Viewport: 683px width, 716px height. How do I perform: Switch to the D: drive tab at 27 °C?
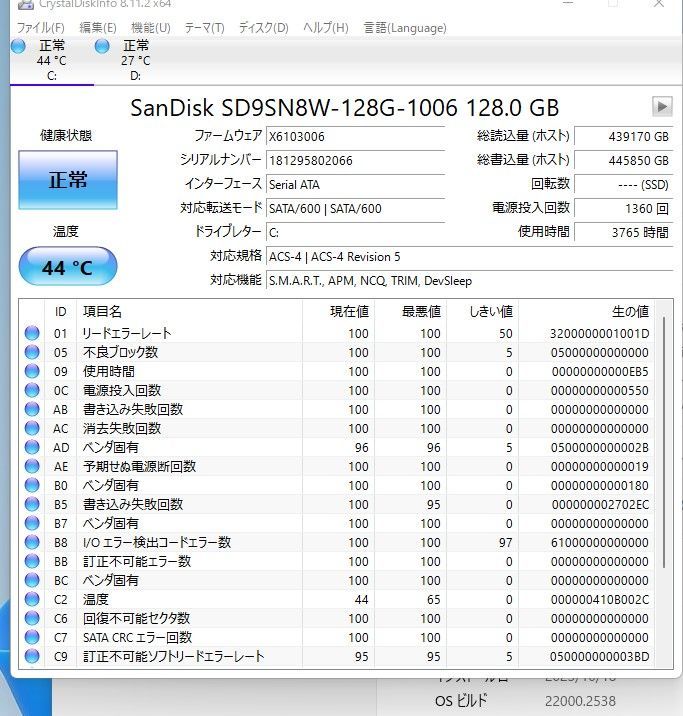[x=136, y=61]
